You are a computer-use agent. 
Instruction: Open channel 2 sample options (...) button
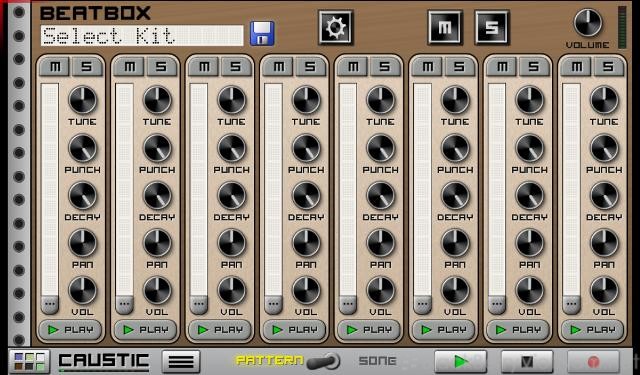point(124,304)
